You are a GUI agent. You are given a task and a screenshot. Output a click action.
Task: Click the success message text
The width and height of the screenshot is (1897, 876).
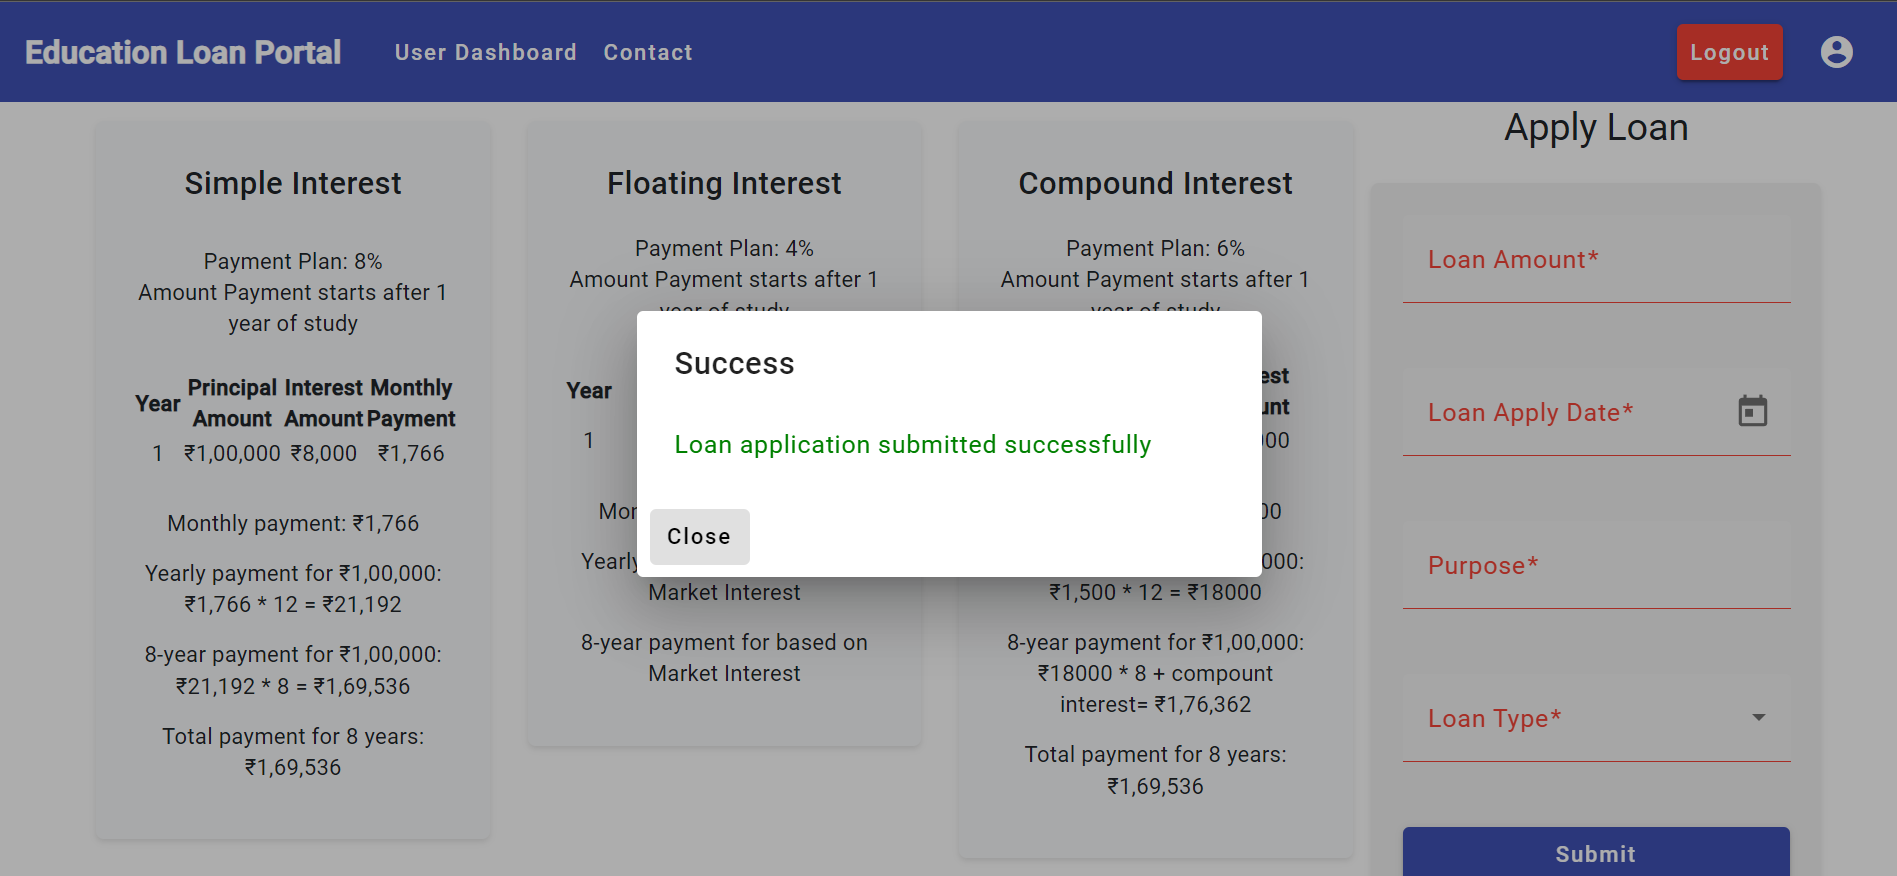[x=912, y=444]
